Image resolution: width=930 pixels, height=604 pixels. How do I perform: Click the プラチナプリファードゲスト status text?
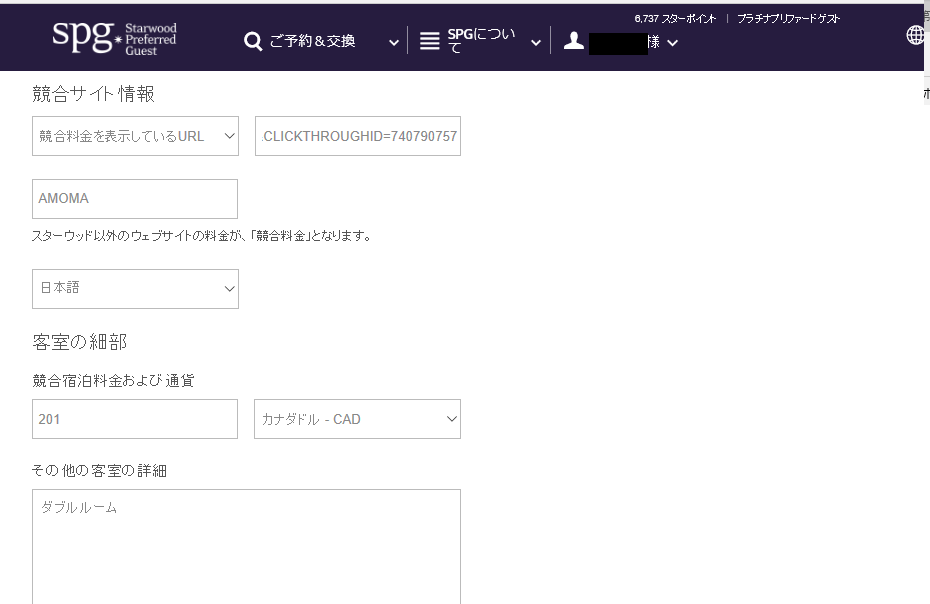[788, 19]
